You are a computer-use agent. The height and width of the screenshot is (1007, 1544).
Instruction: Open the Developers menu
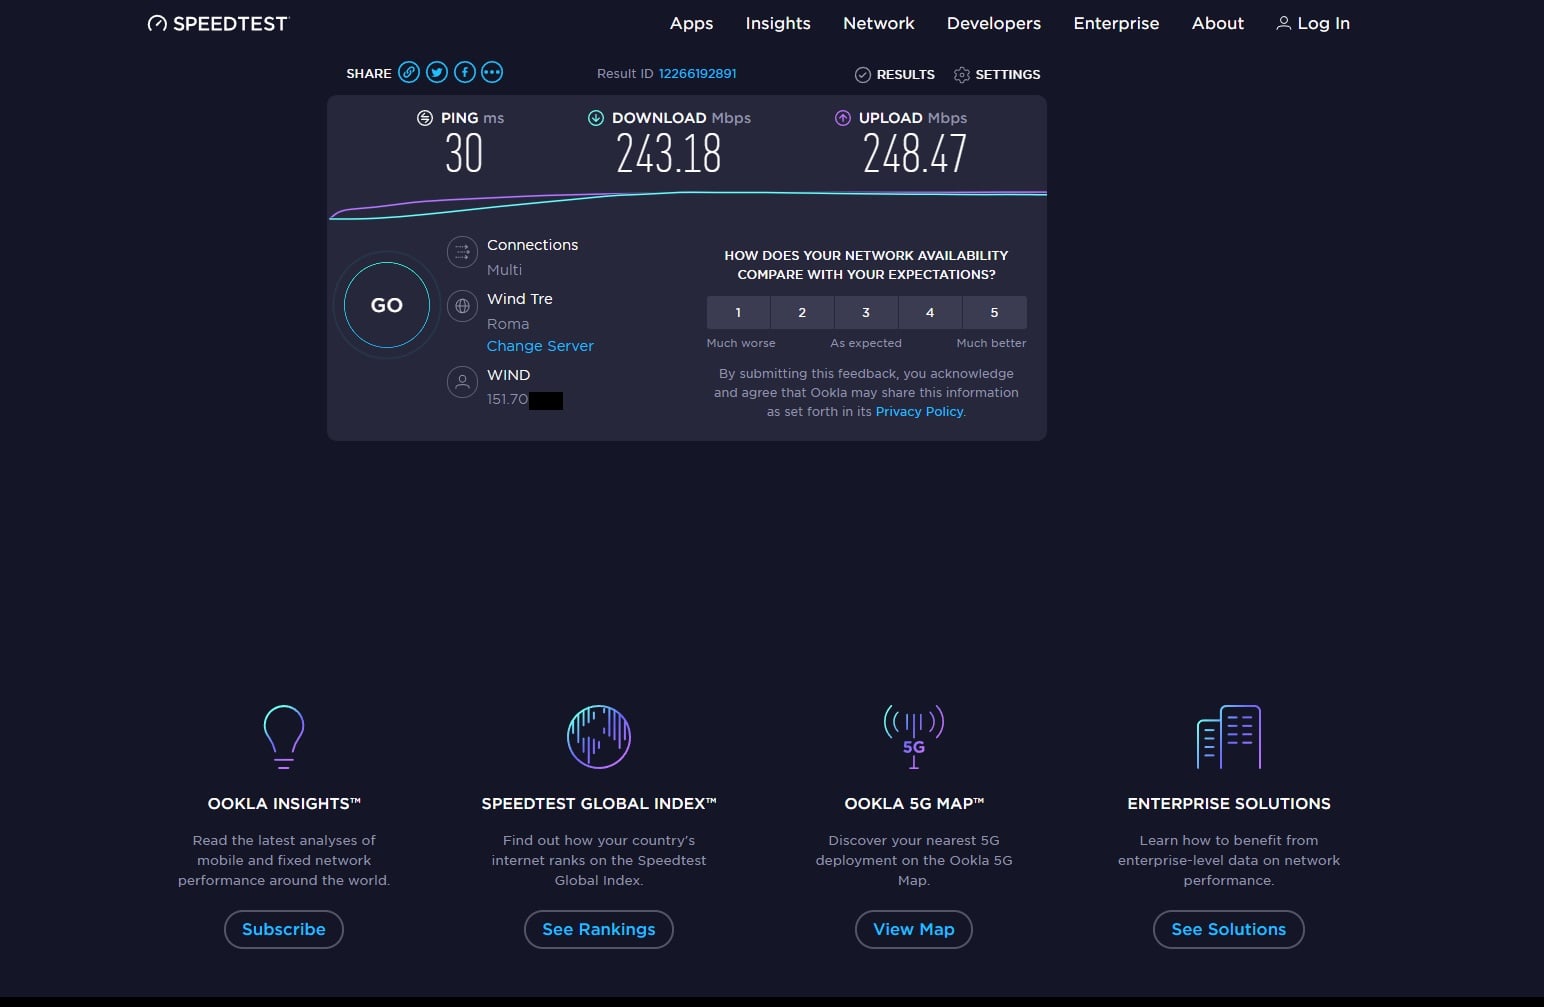tap(994, 23)
